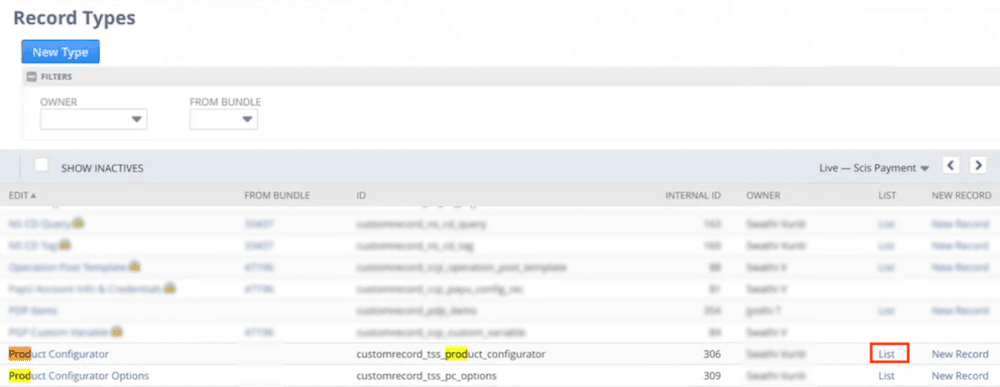Screen dimensions: 1000x387
Task: Click the bundle number link in NS CD Query row
Action: pos(260,224)
